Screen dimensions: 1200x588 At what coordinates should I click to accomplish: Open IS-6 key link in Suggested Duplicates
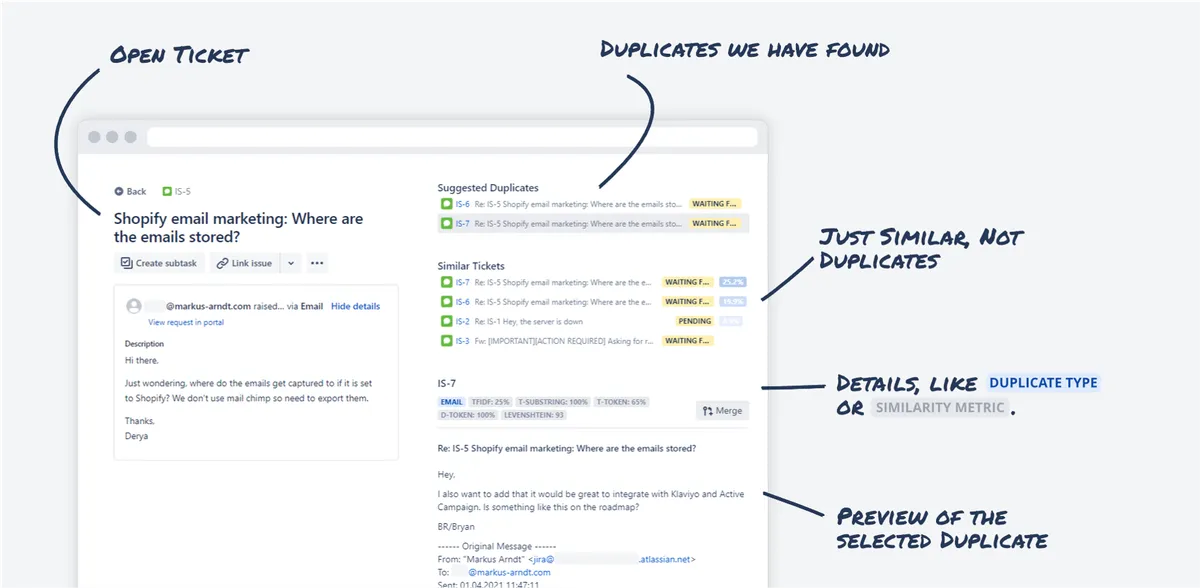[x=463, y=204]
